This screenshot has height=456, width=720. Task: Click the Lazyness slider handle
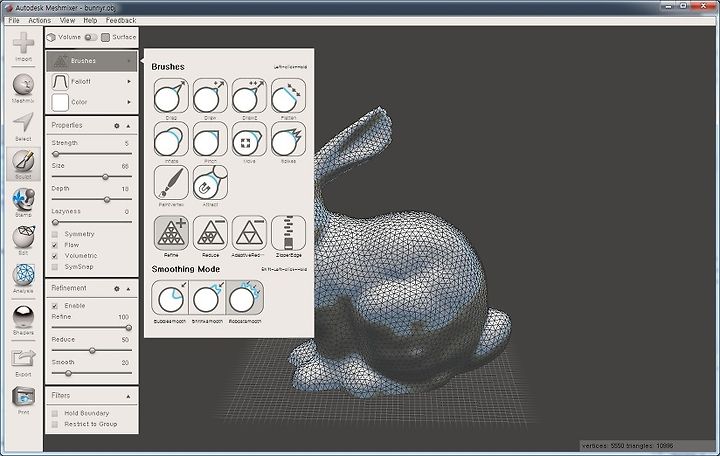pos(55,222)
